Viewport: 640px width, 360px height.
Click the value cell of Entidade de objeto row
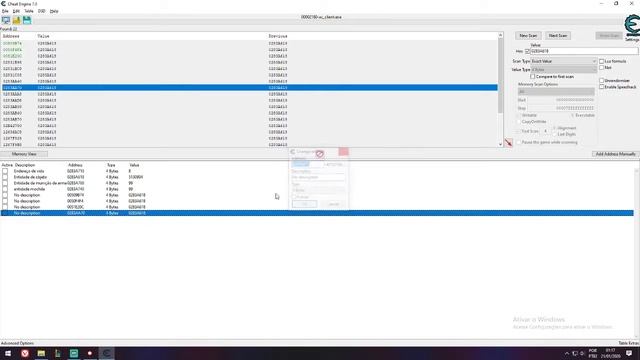(136, 178)
